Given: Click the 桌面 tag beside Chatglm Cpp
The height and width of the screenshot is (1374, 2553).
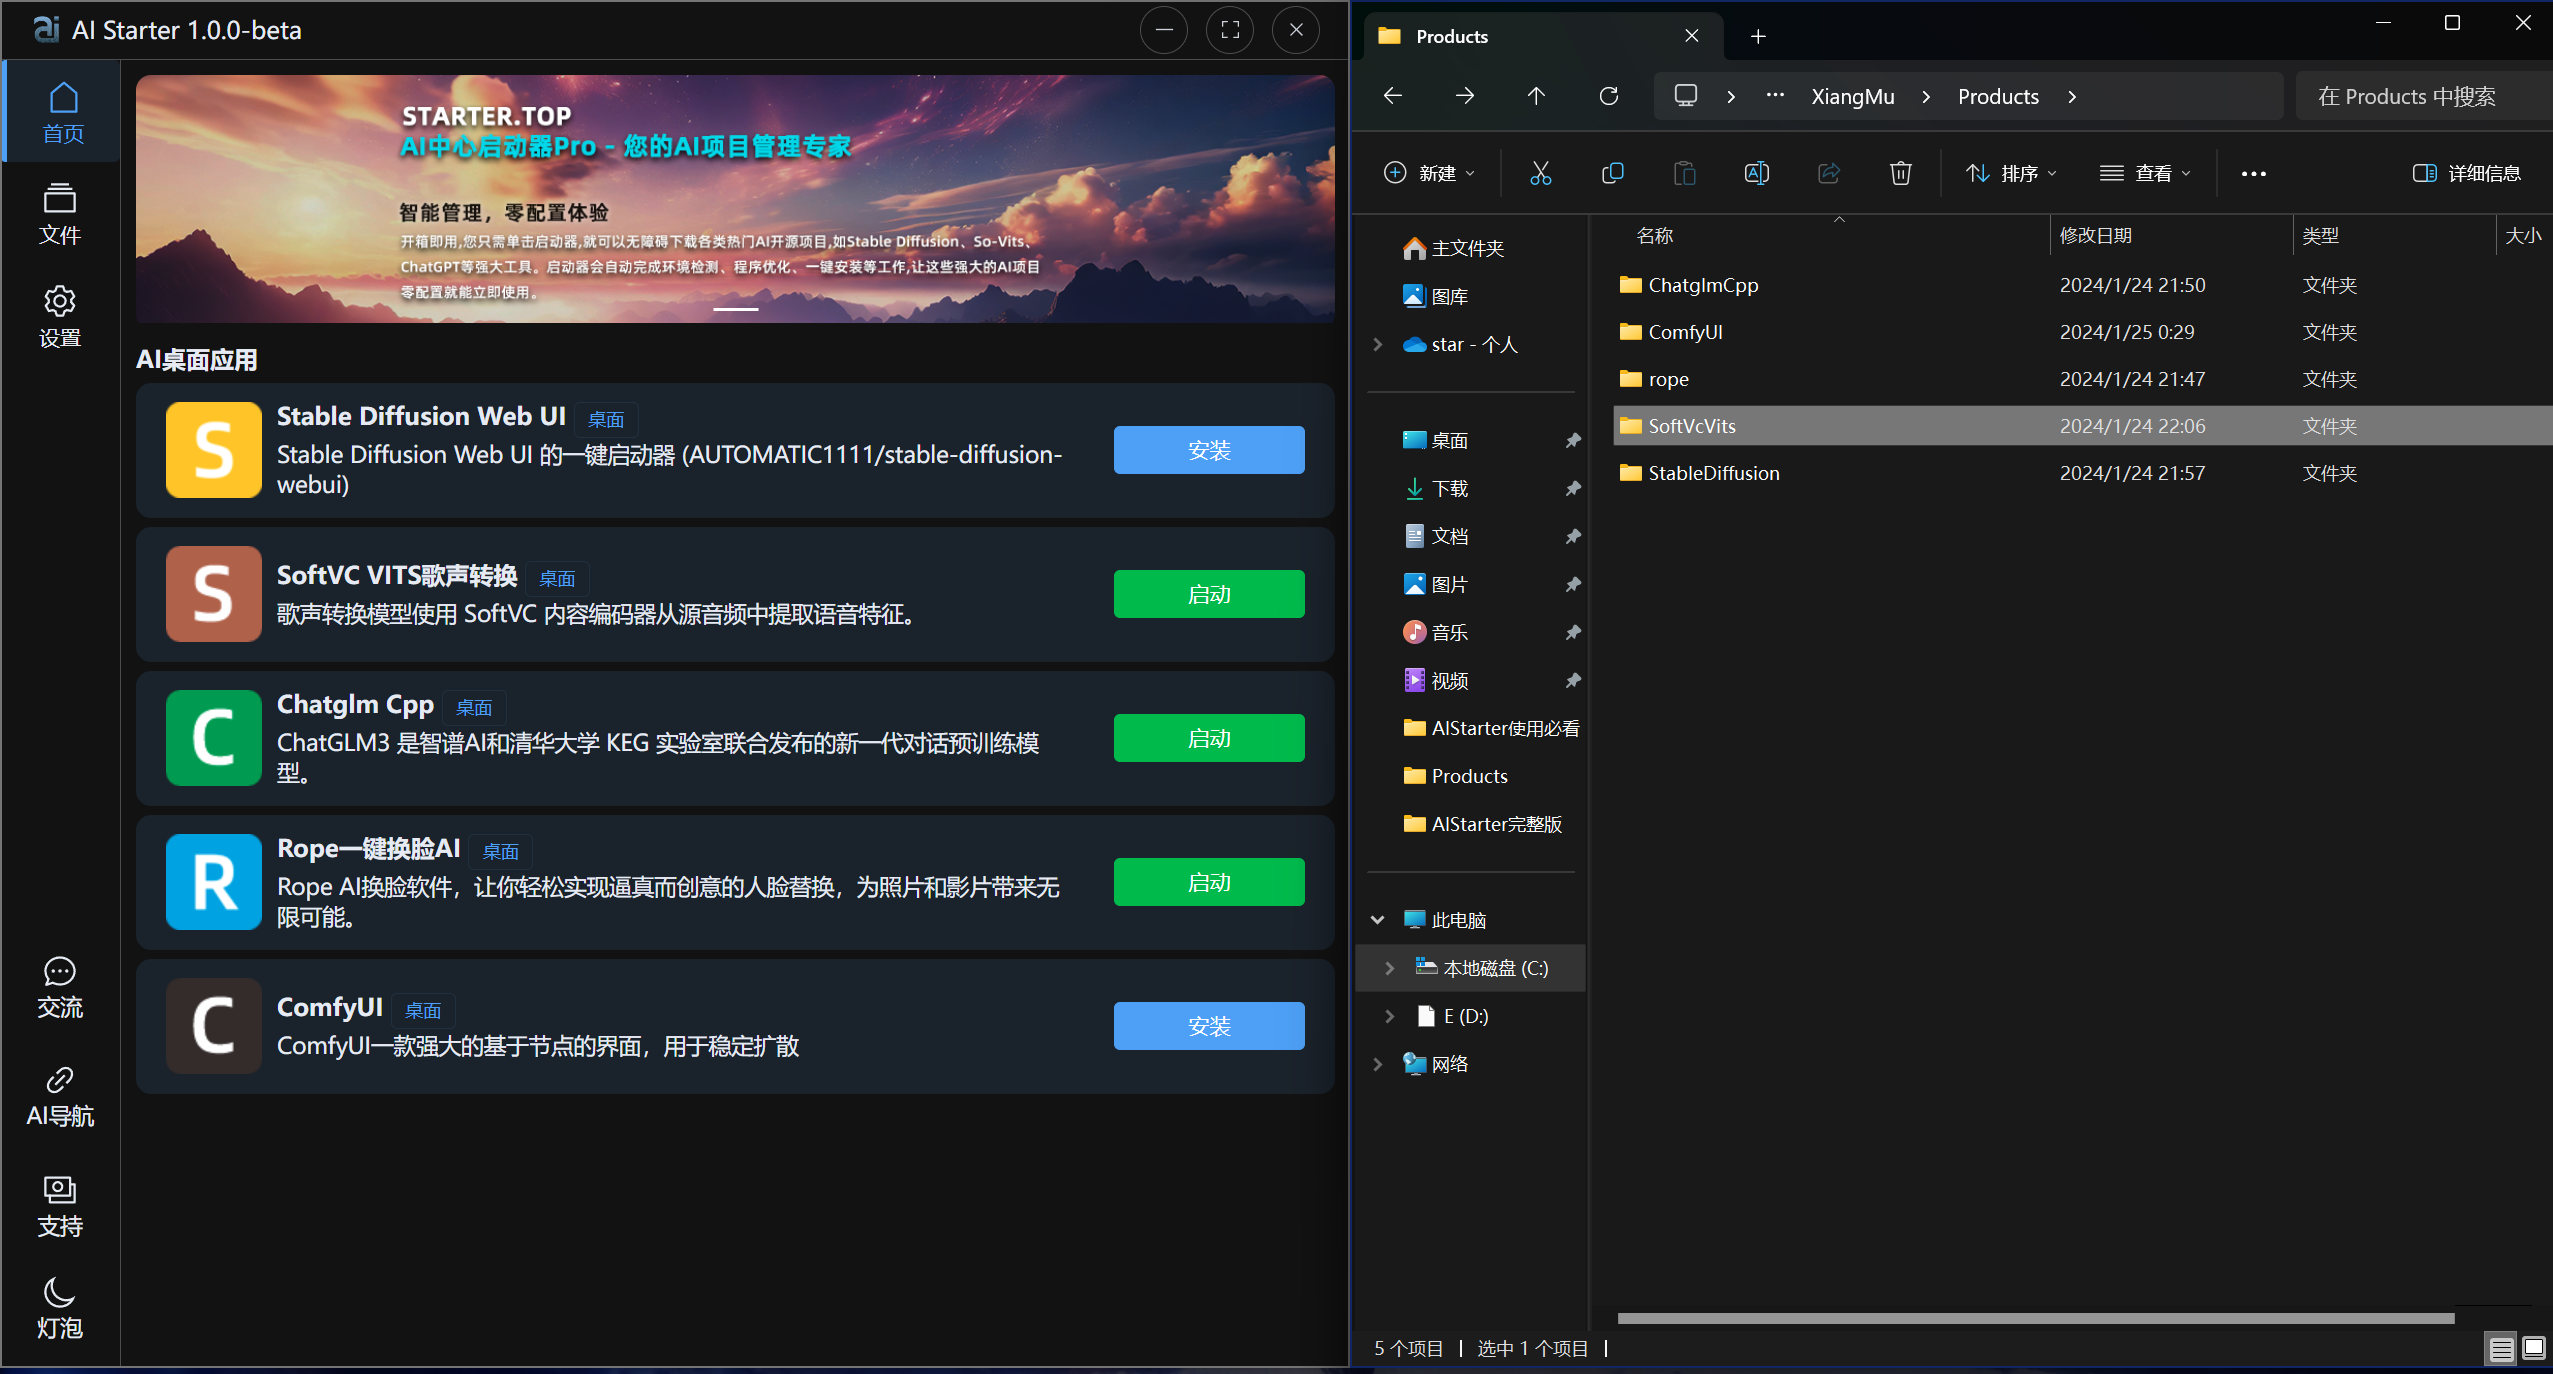Looking at the screenshot, I should (x=474, y=708).
